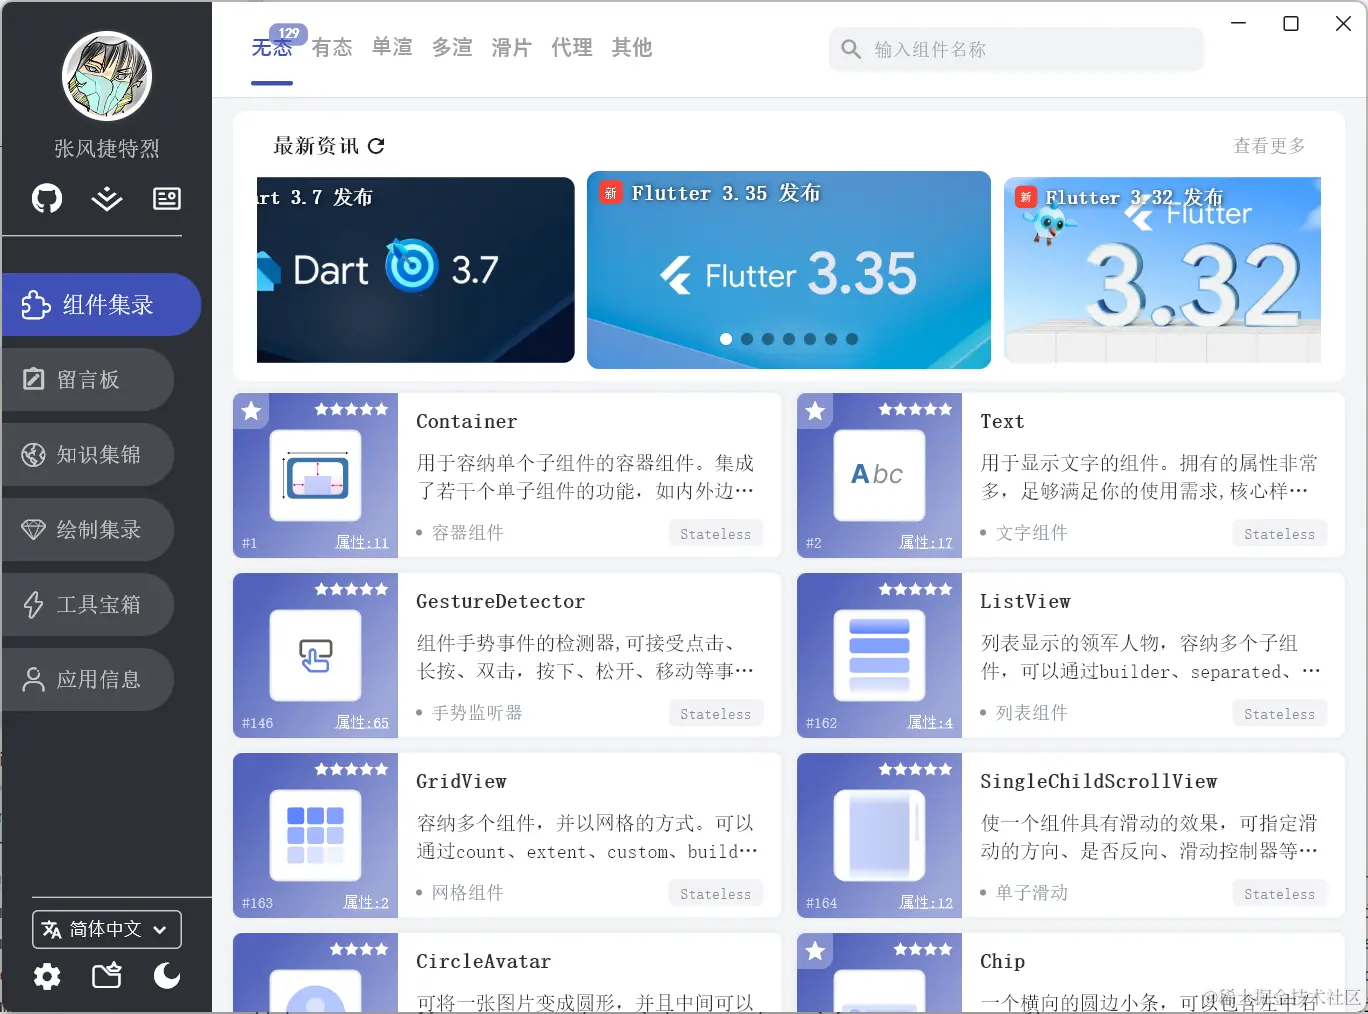This screenshot has width=1368, height=1014.
Task: Open the GitHub icon link in sidebar
Action: click(x=47, y=198)
